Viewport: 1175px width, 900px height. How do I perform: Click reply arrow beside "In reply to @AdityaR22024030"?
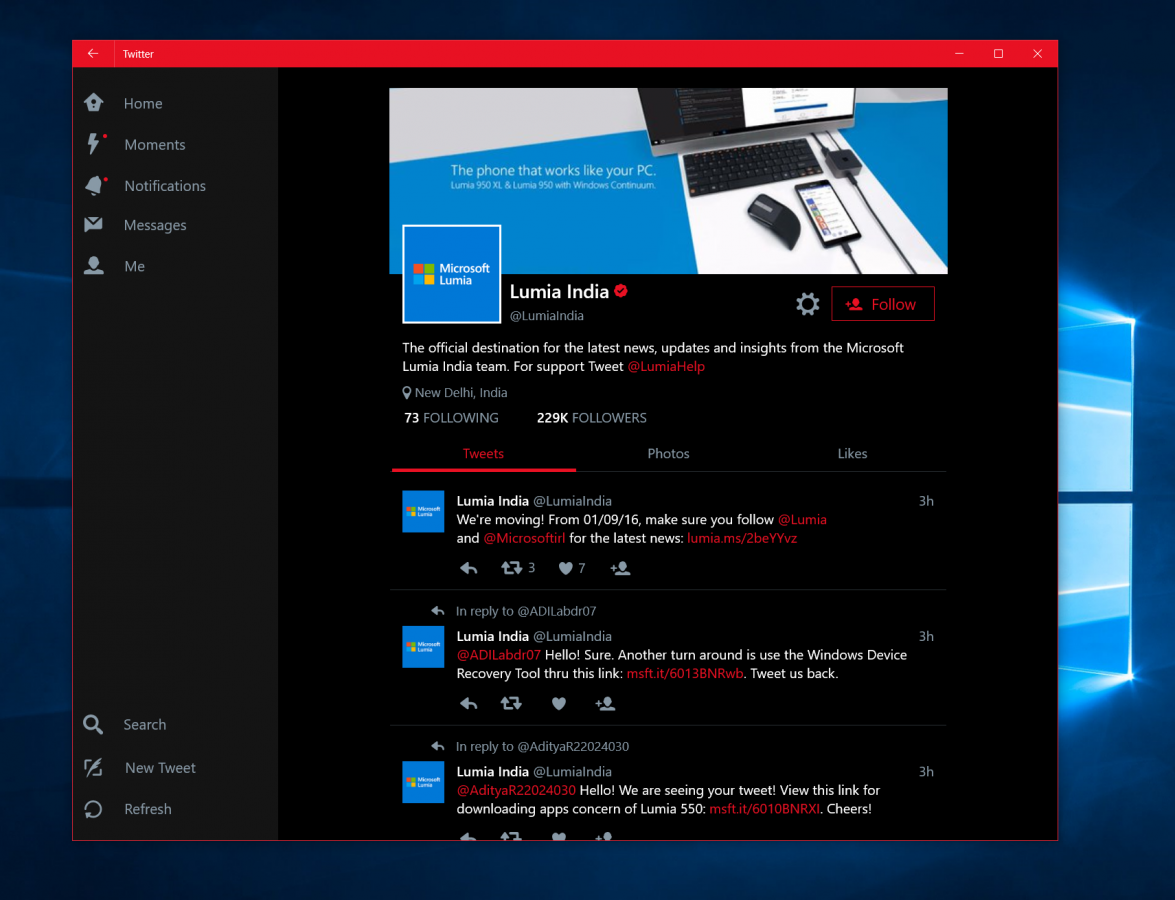click(438, 746)
